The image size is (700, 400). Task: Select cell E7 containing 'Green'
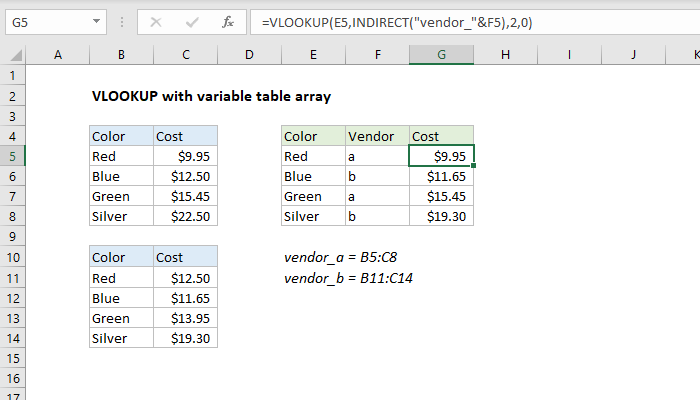click(x=313, y=196)
